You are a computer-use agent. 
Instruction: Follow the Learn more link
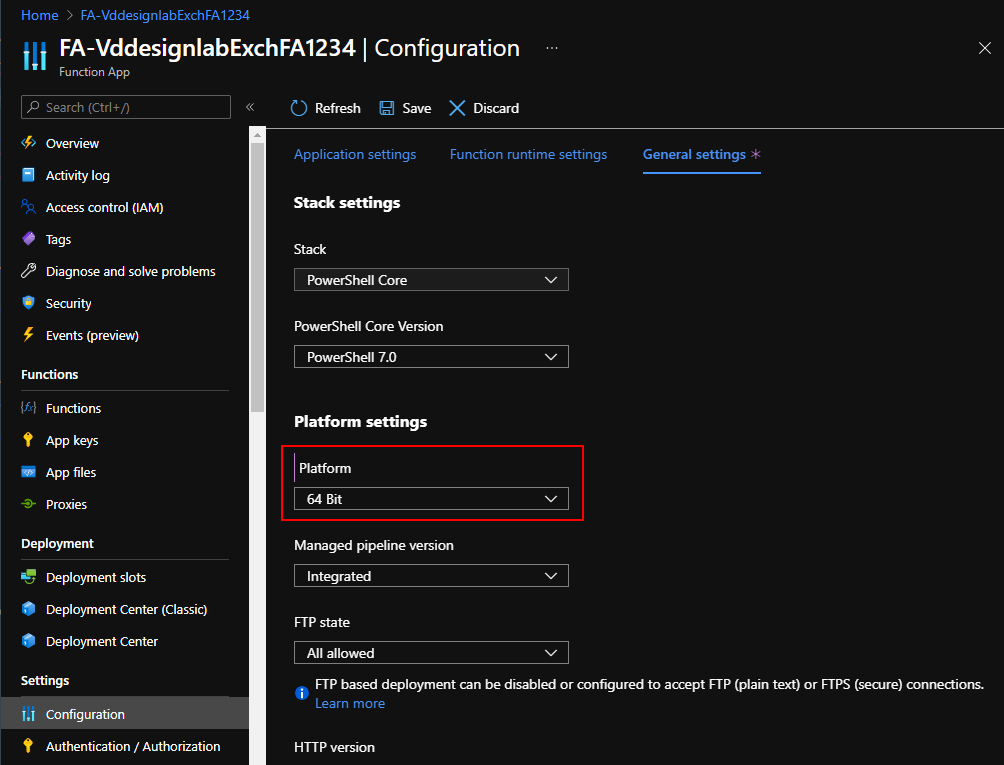350,703
